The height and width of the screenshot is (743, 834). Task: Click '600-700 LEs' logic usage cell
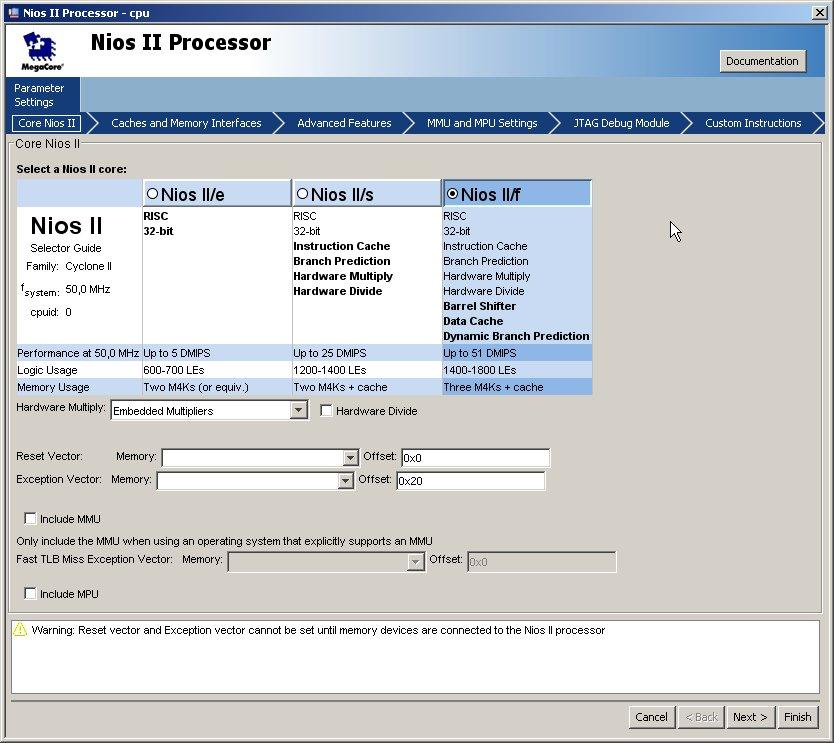[x=217, y=370]
